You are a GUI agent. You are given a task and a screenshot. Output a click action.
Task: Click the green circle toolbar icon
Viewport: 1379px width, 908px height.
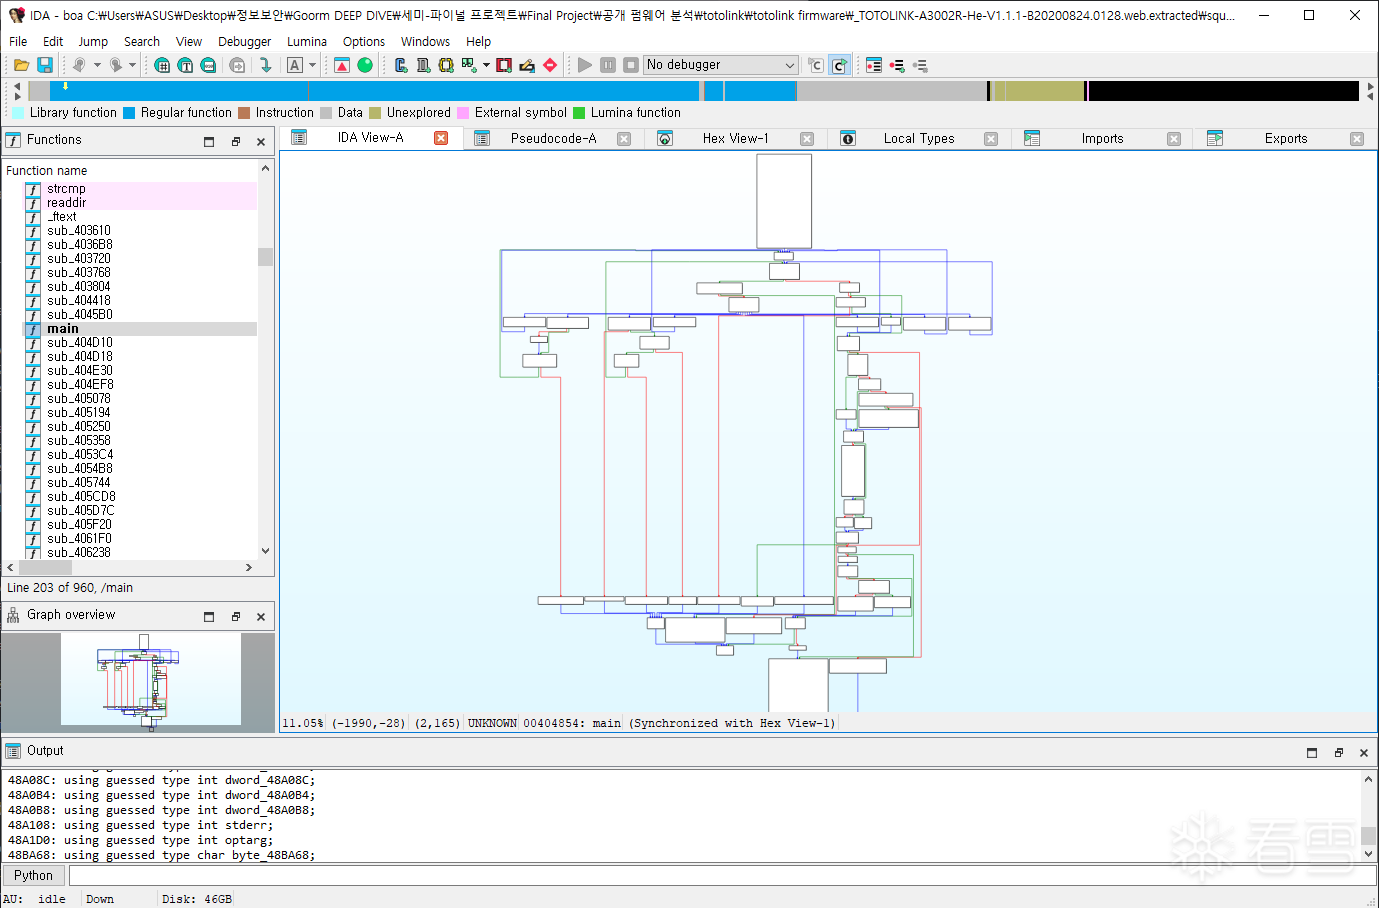pos(365,65)
